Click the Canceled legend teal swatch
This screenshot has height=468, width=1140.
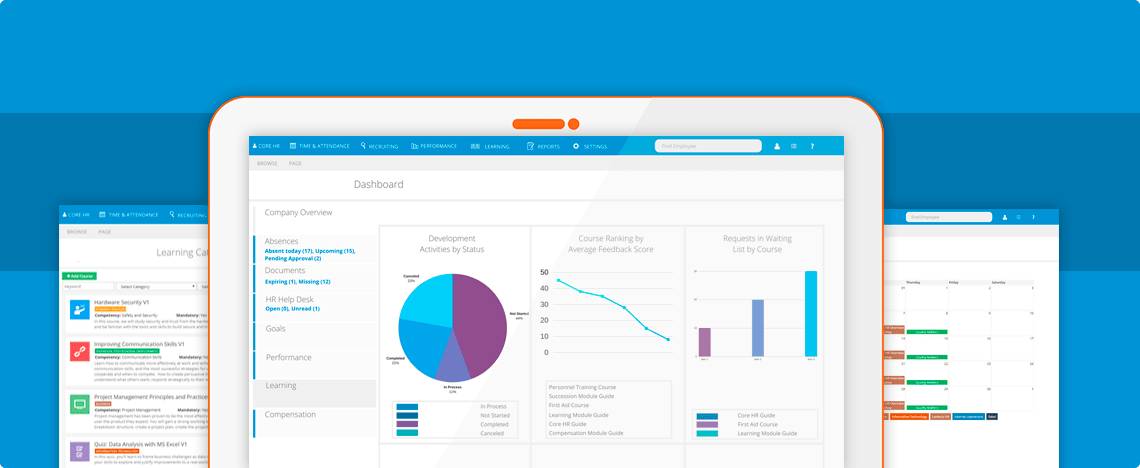(x=407, y=433)
